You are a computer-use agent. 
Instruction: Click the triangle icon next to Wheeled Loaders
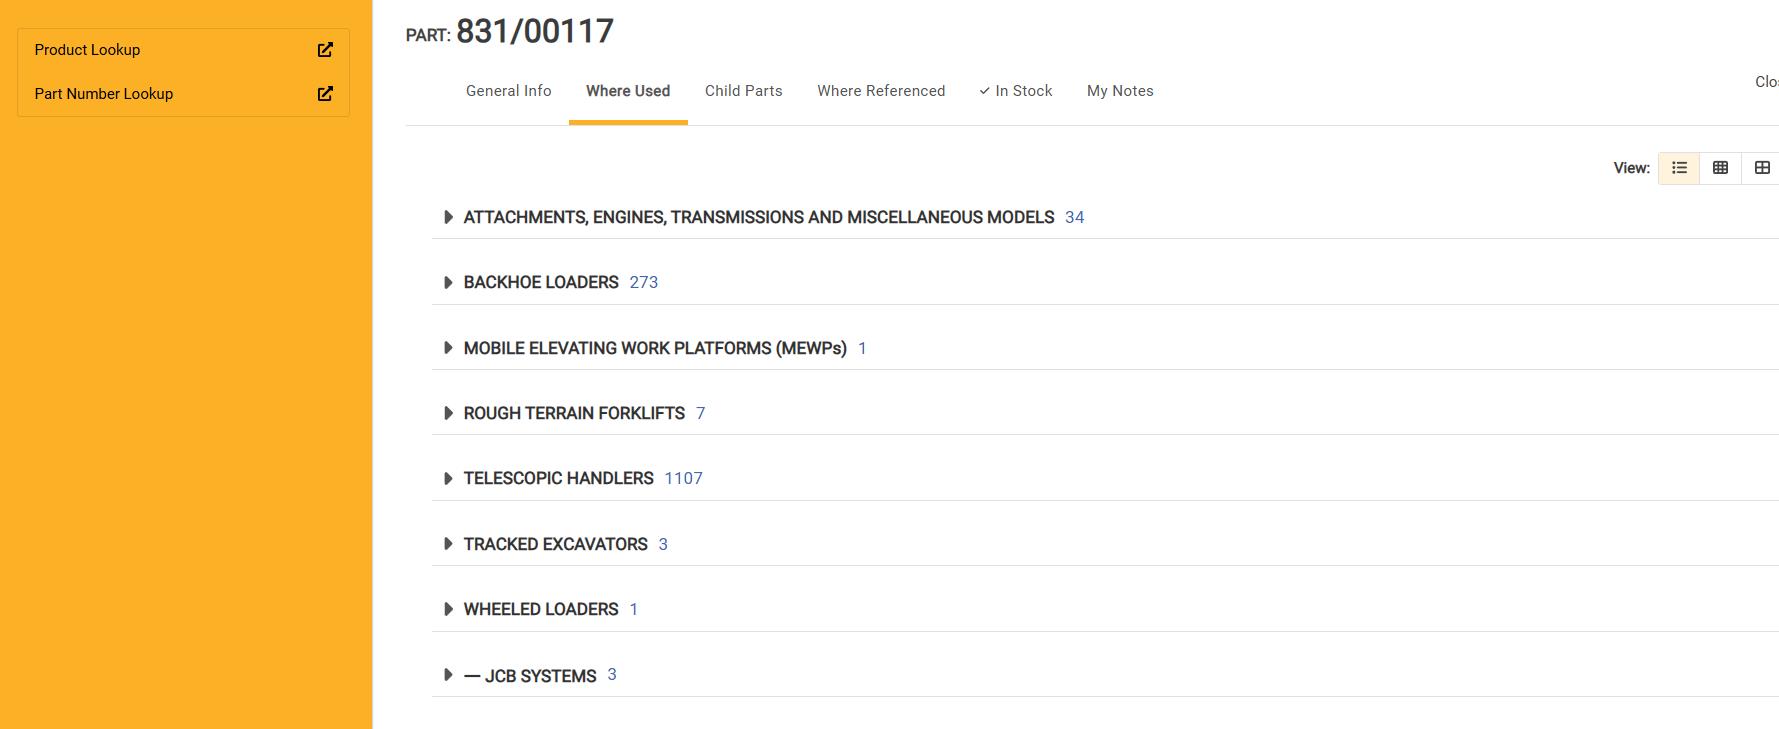tap(448, 609)
